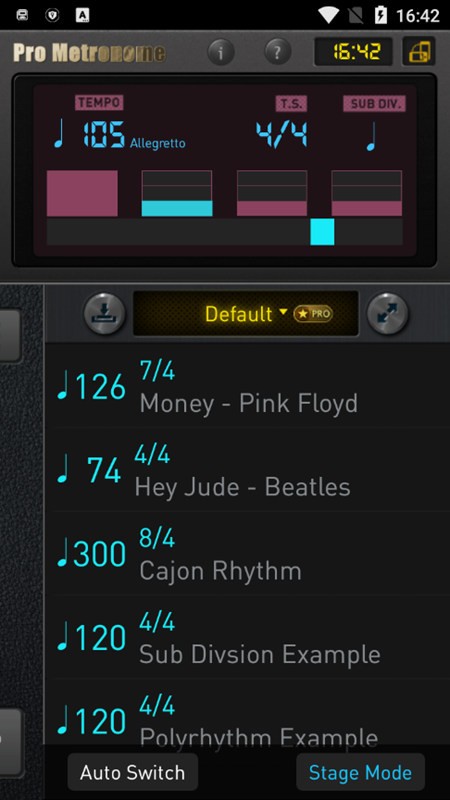
Task: Tap the info (i) icon
Action: [x=220, y=52]
